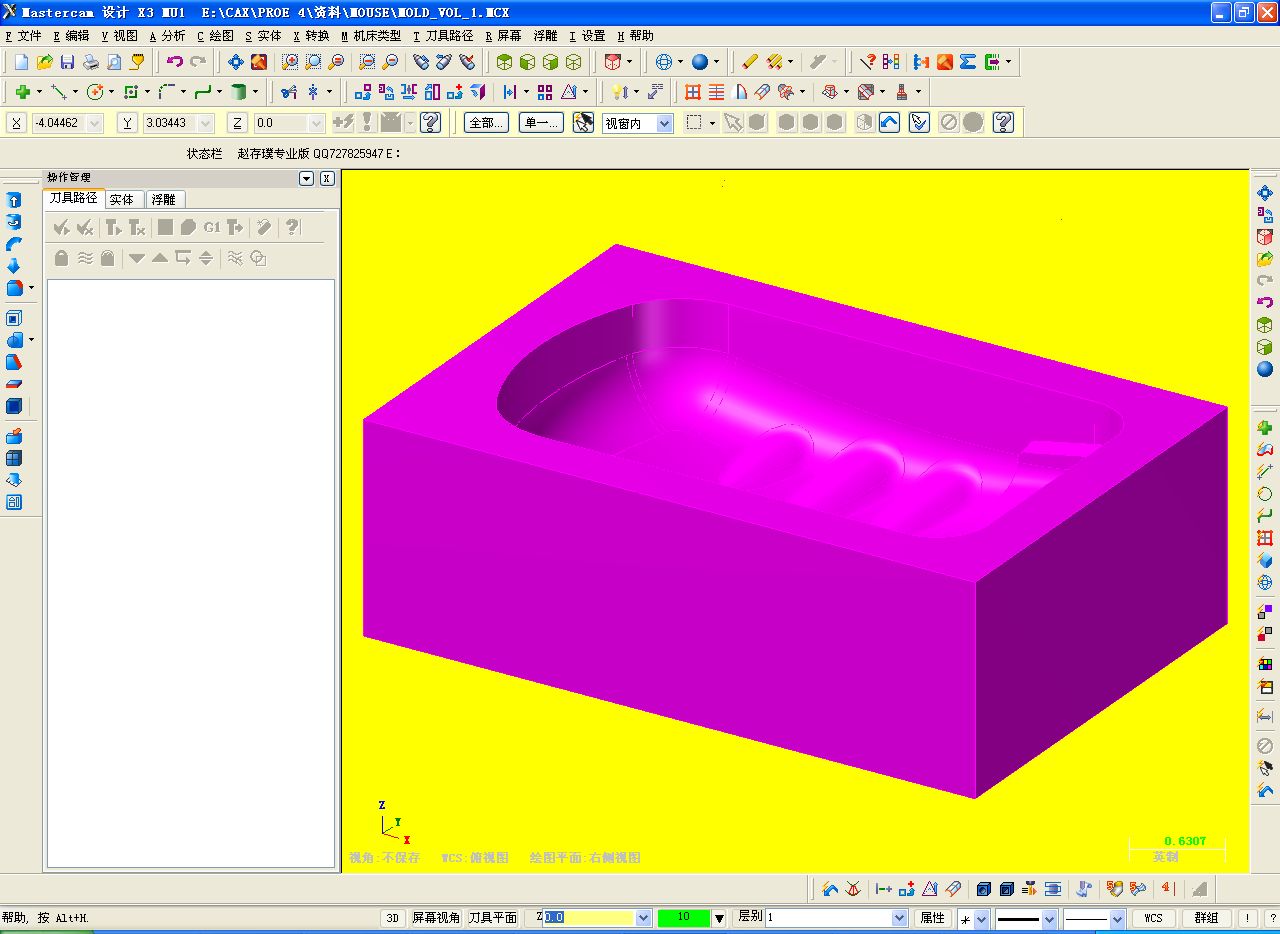Screen dimensions: 1280x934
Task: Click the green plus create-point icon
Action: [22, 92]
